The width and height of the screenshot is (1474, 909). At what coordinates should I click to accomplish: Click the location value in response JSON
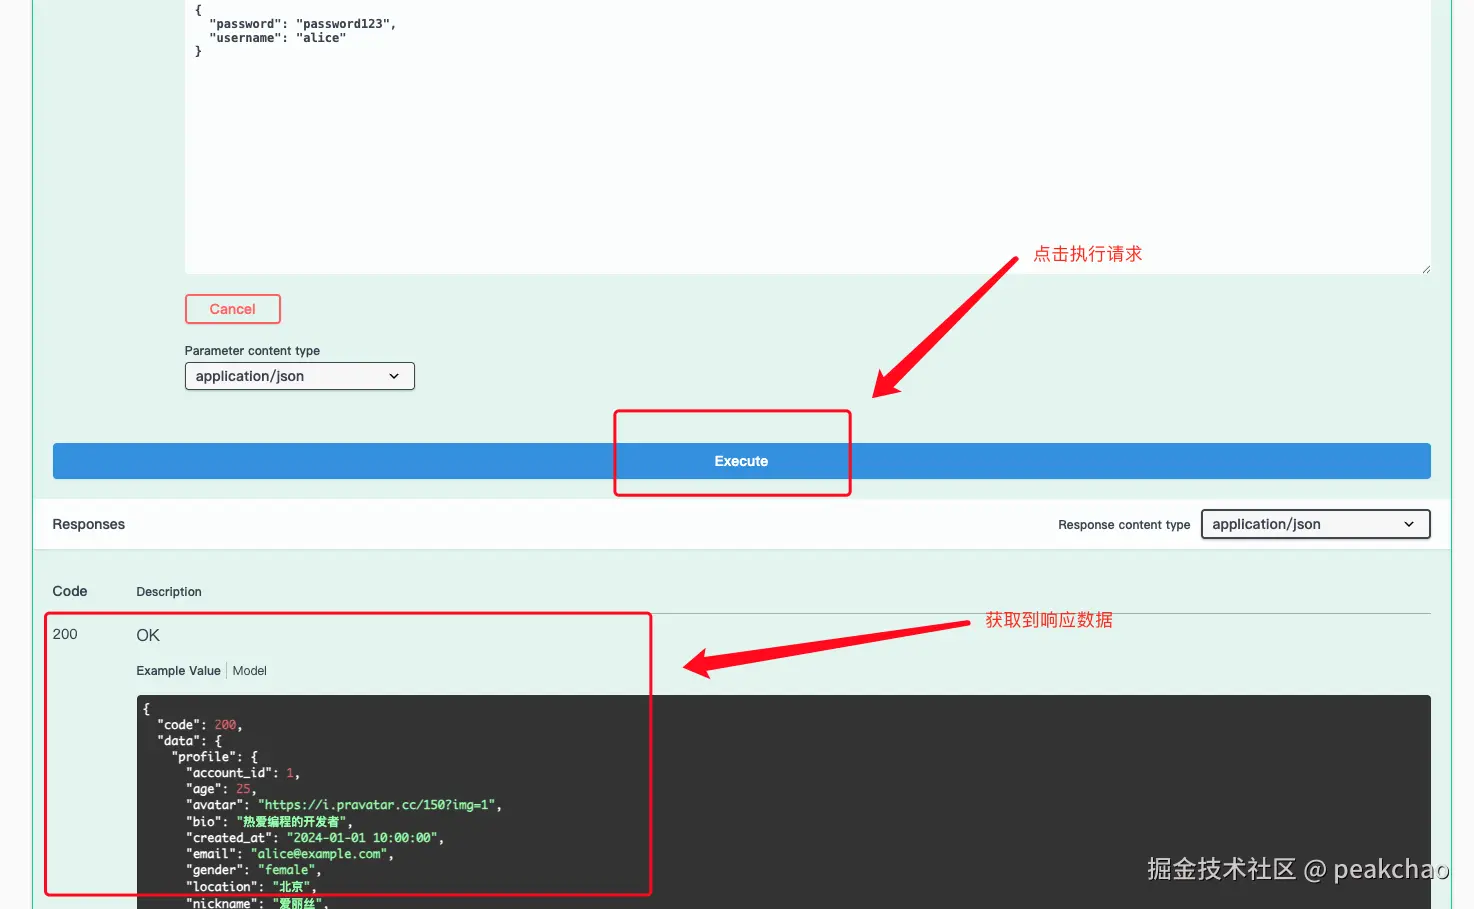pos(291,887)
